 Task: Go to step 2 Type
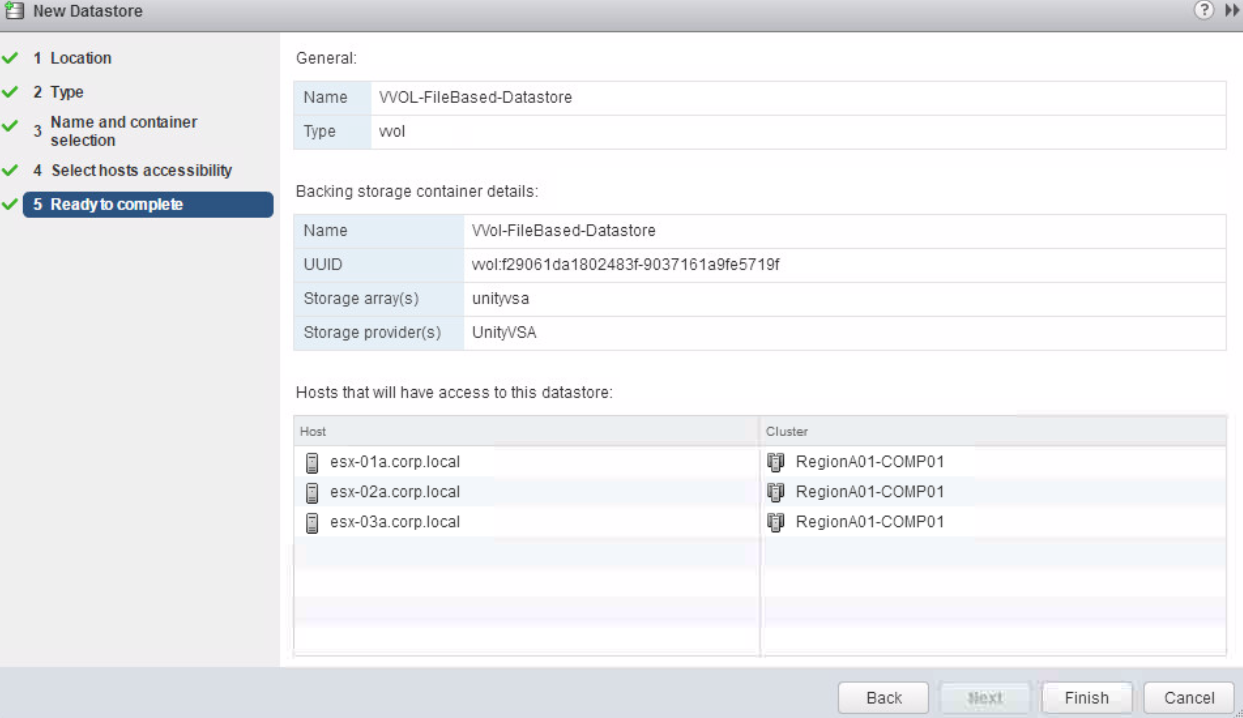coord(67,92)
